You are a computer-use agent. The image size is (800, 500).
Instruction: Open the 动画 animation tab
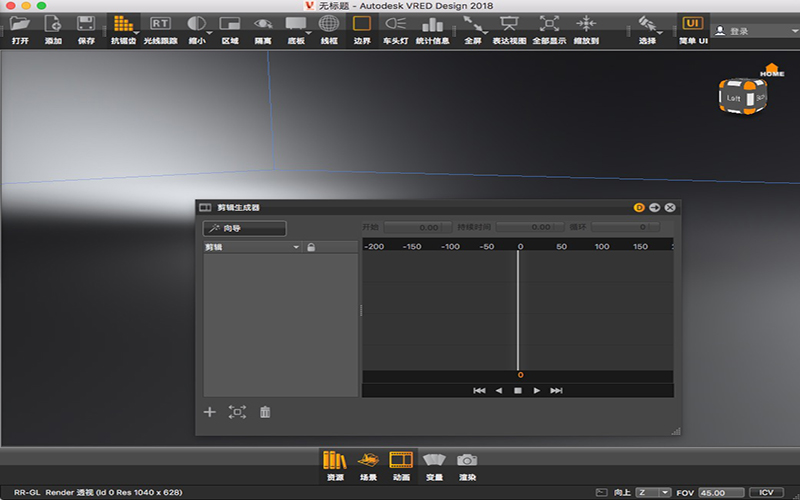click(x=402, y=466)
